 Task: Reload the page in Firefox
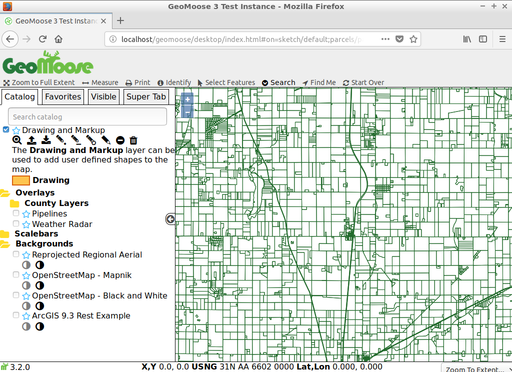pos(42,39)
